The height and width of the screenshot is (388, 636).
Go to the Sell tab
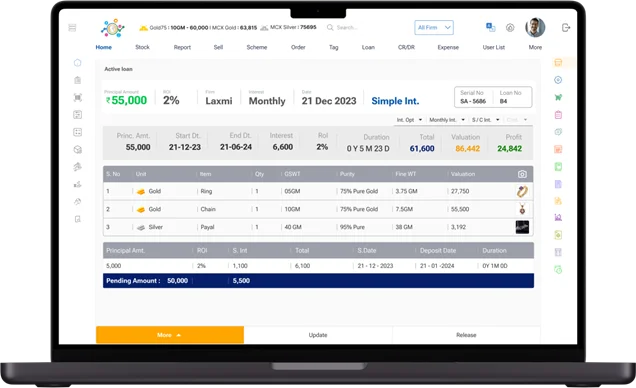[x=218, y=47]
